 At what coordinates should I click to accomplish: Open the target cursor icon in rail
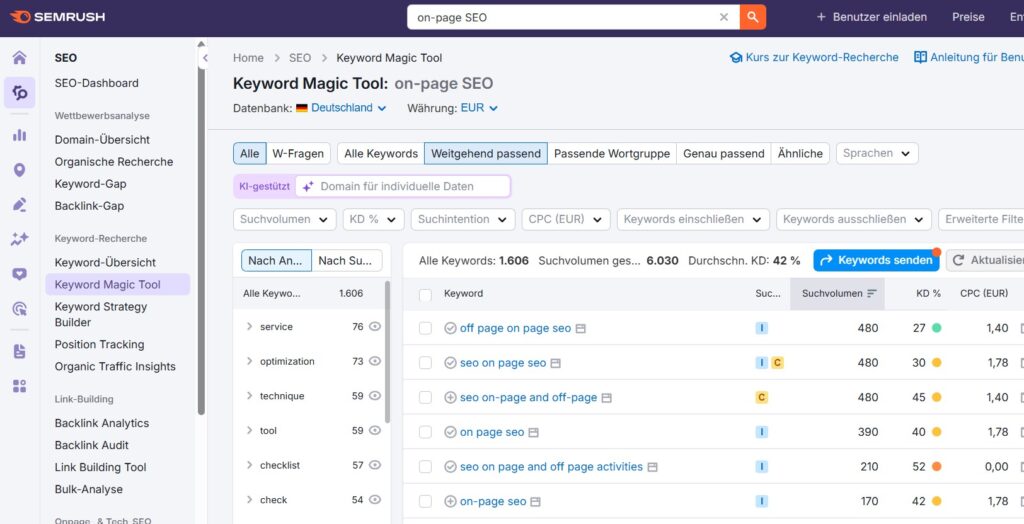20,308
